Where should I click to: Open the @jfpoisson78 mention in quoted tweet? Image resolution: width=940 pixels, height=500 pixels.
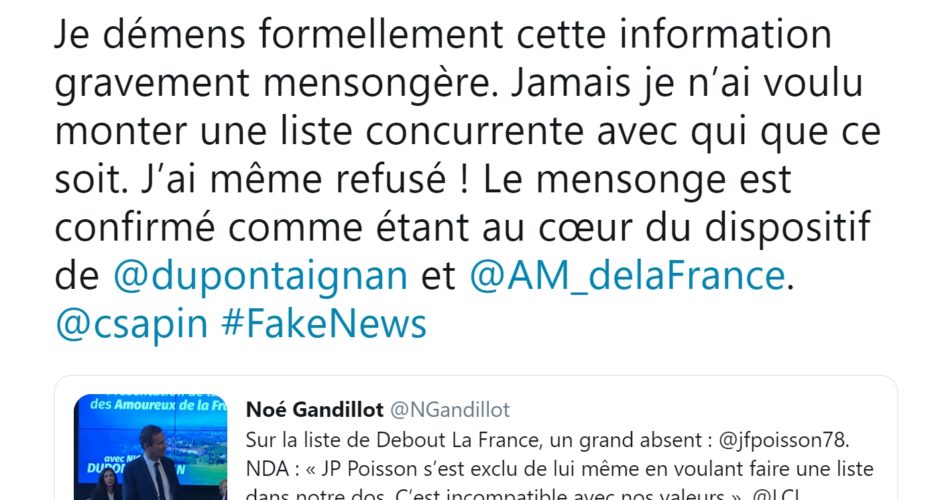(x=783, y=440)
